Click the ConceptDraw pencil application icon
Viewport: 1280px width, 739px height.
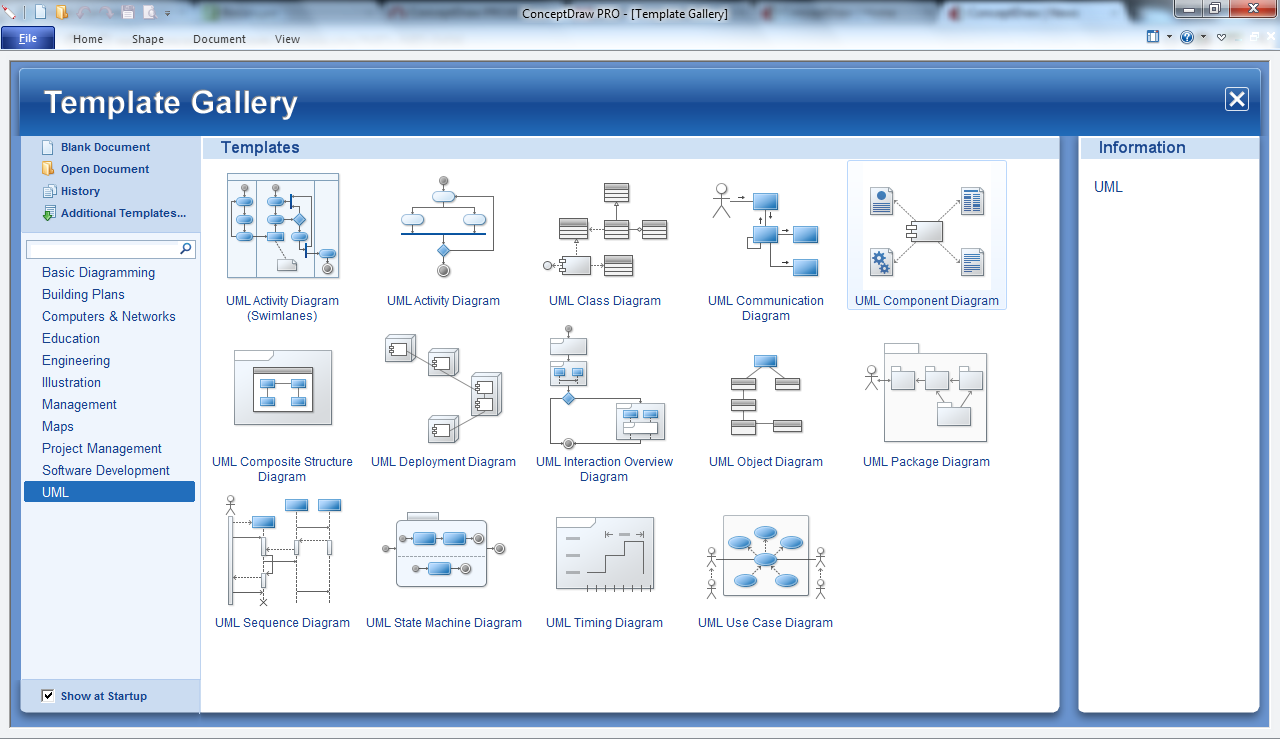[10, 13]
